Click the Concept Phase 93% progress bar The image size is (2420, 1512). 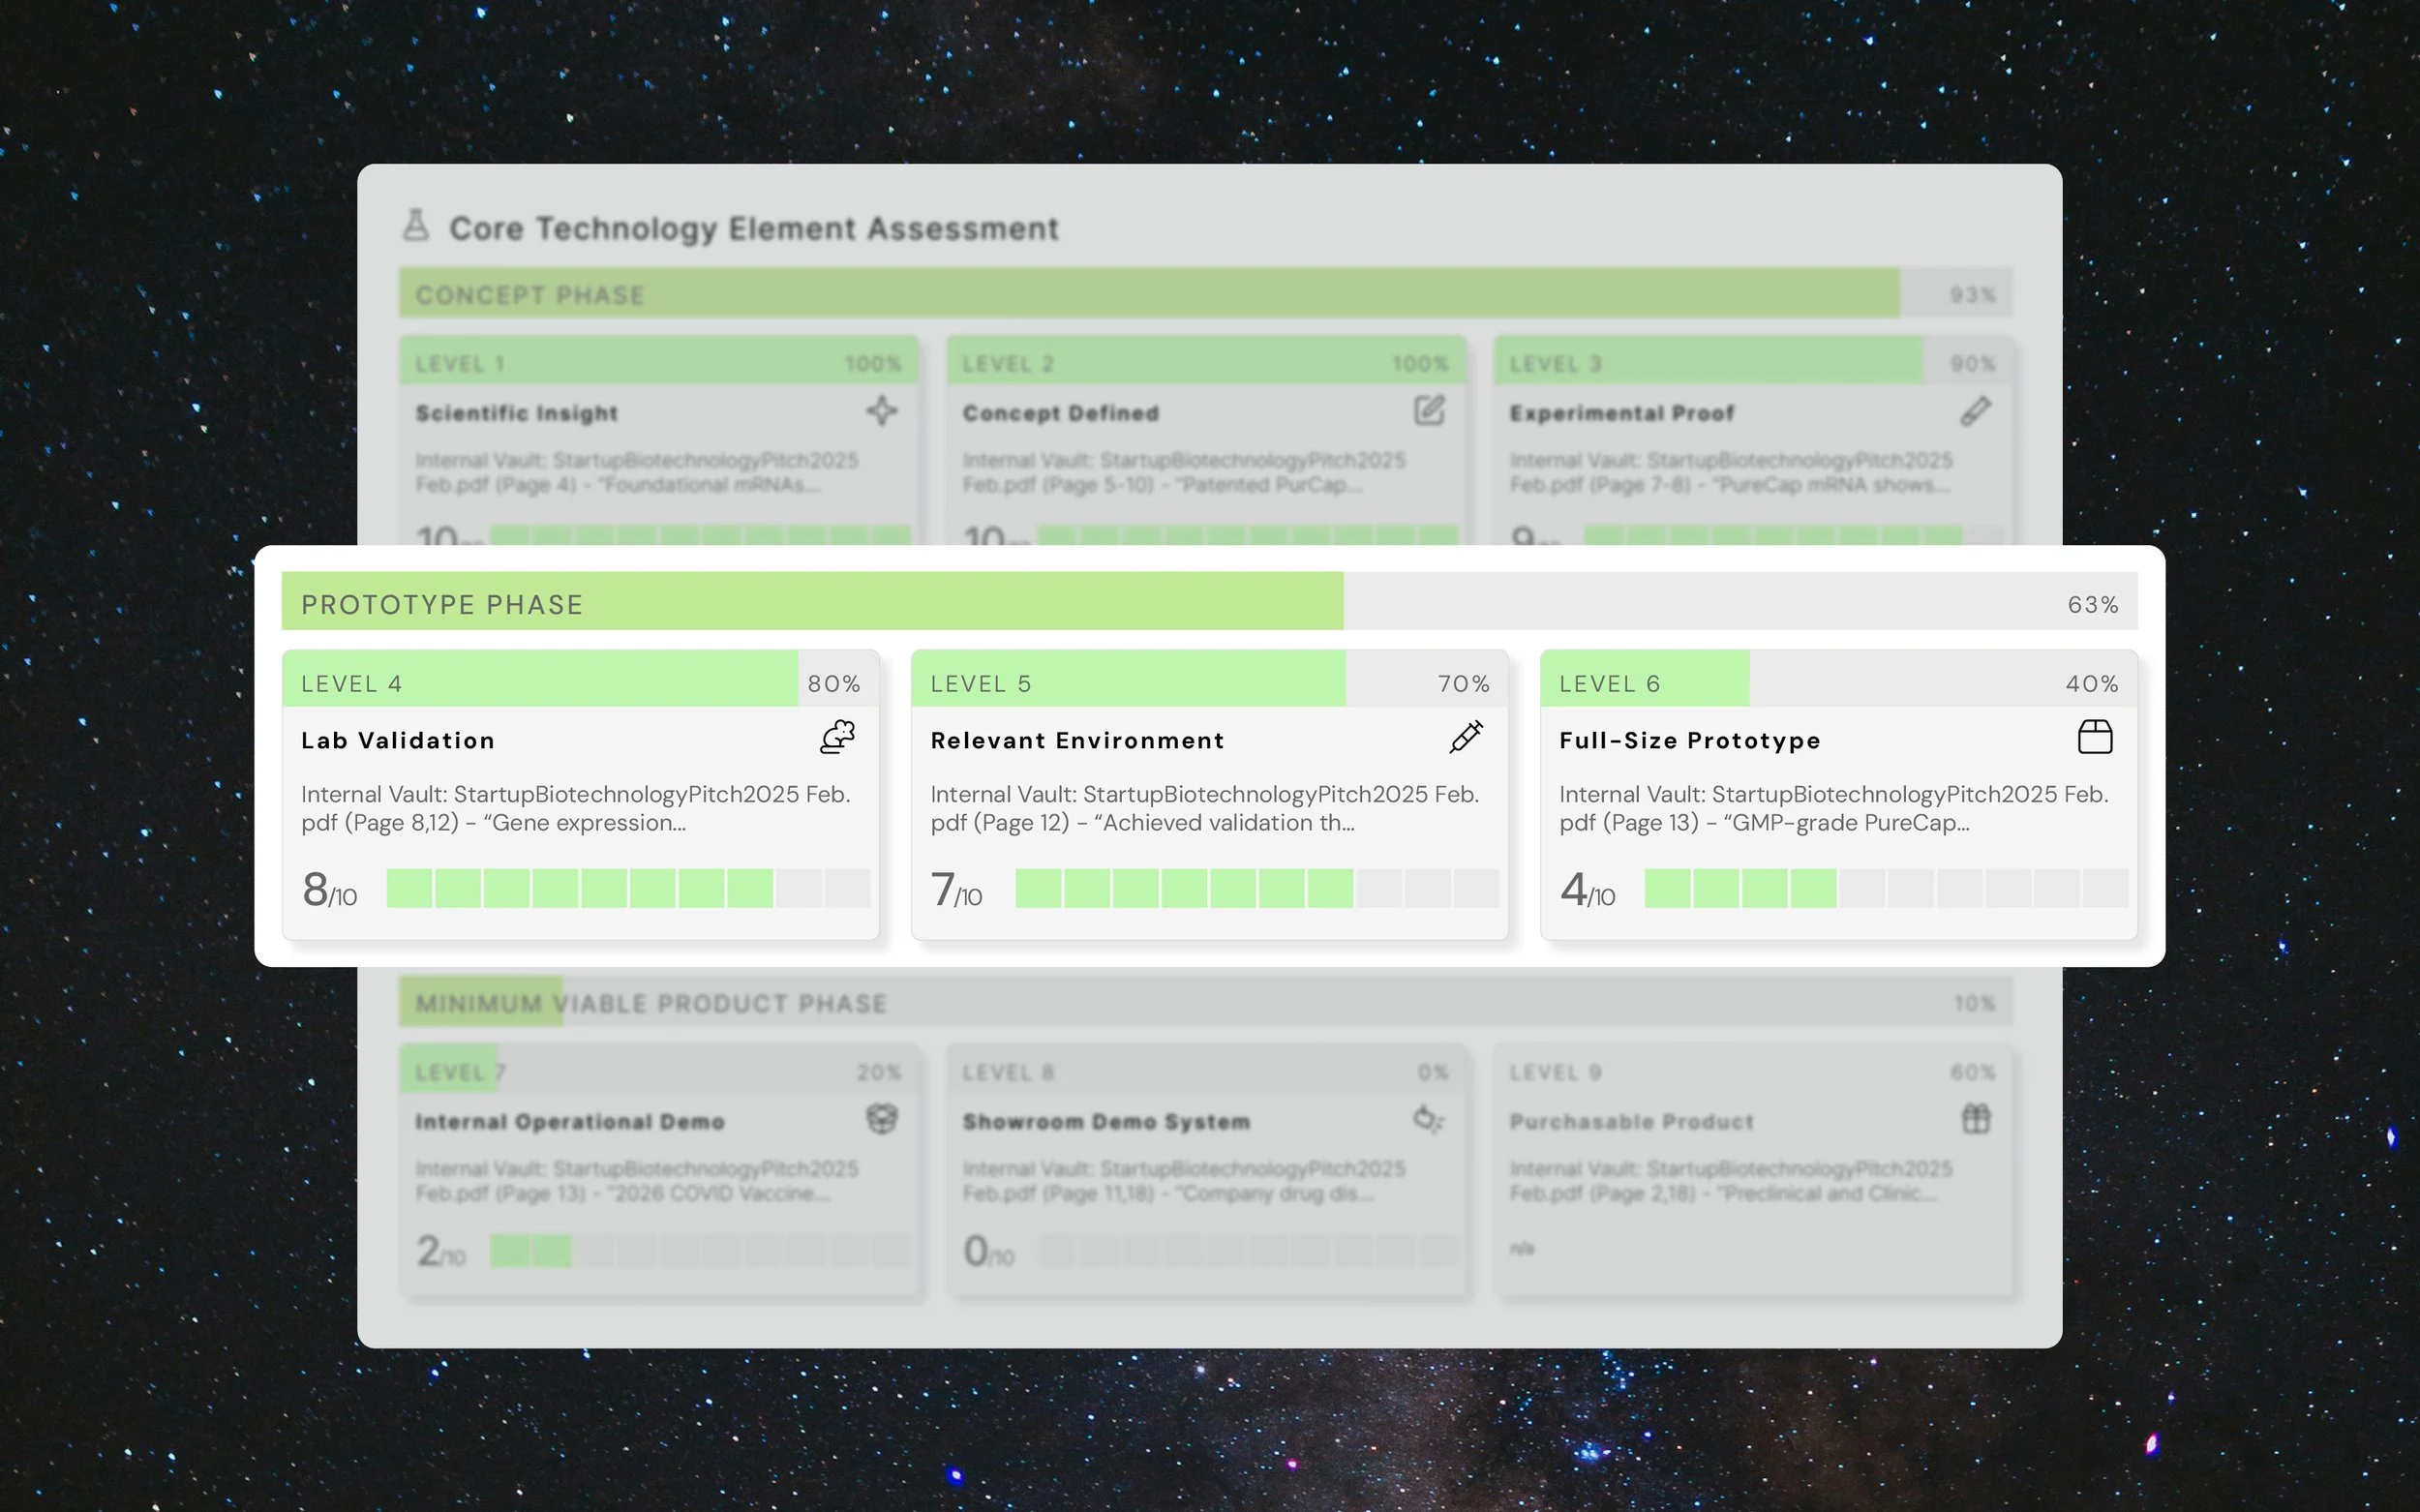(1205, 293)
